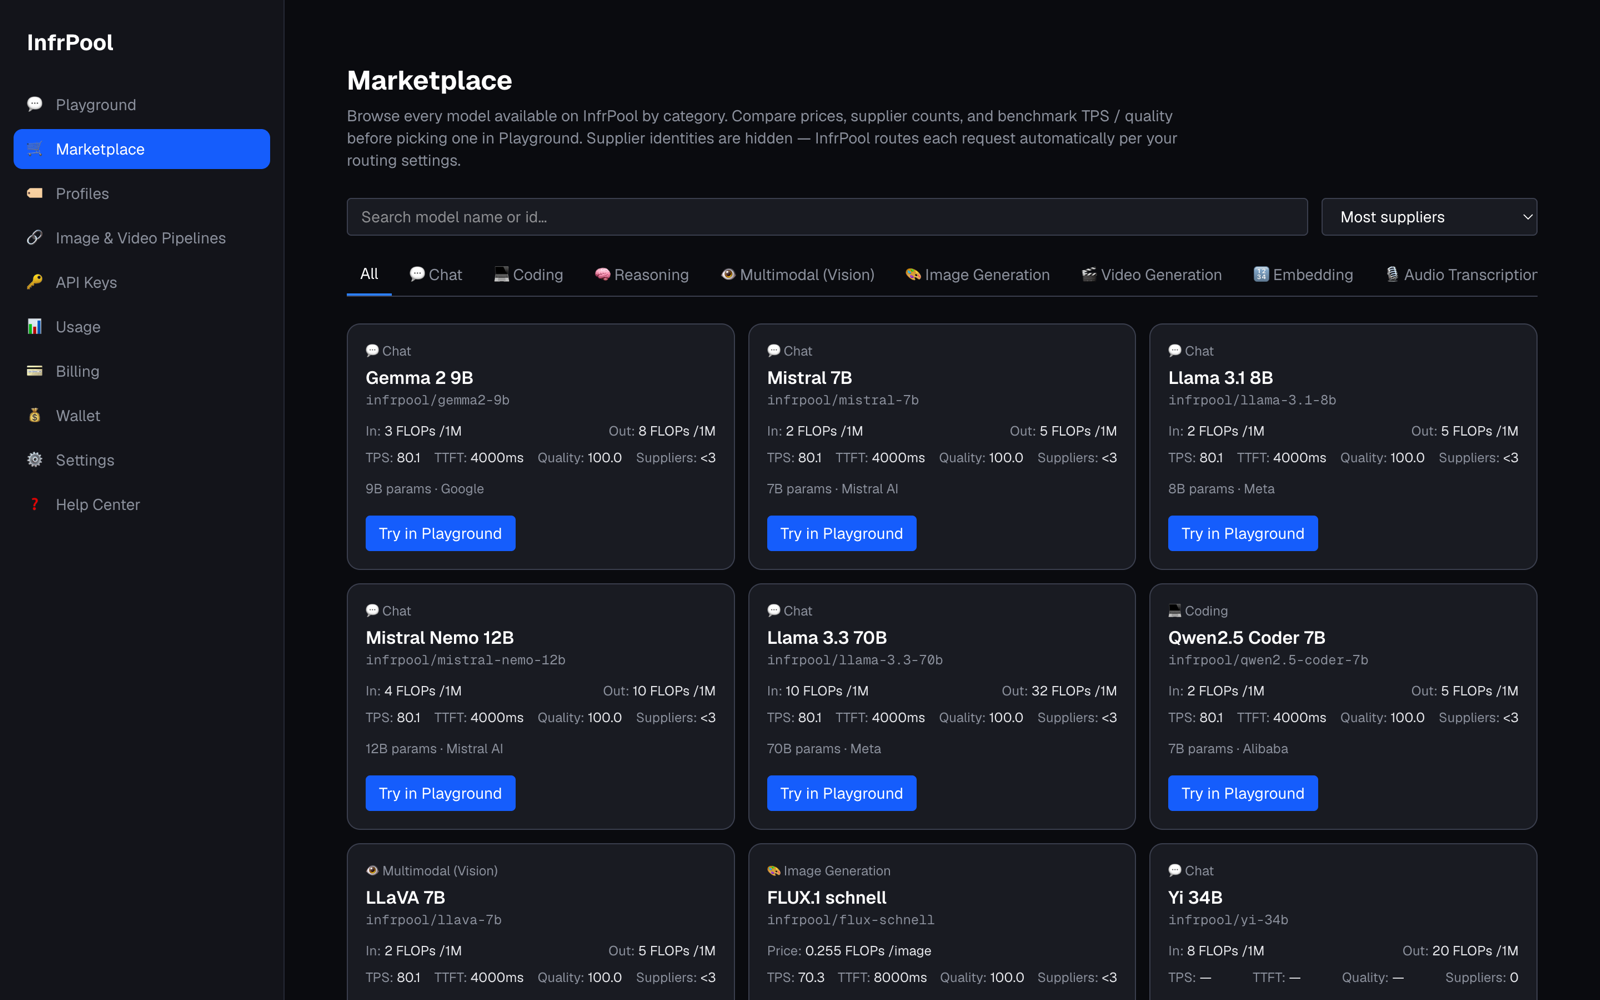
Task: Try Qwen2.5 Coder 7B in Playground
Action: [x=1243, y=793]
